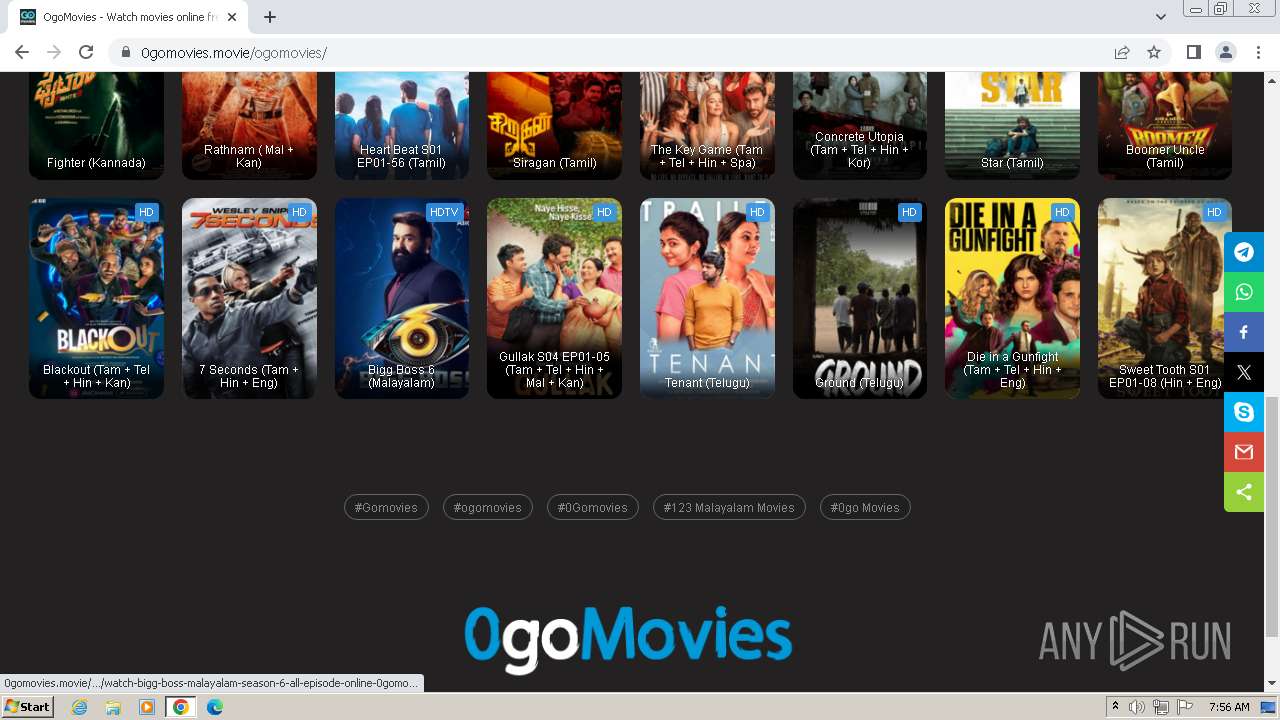The height and width of the screenshot is (720, 1280).
Task: Click Chrome icon in taskbar
Action: click(x=181, y=707)
